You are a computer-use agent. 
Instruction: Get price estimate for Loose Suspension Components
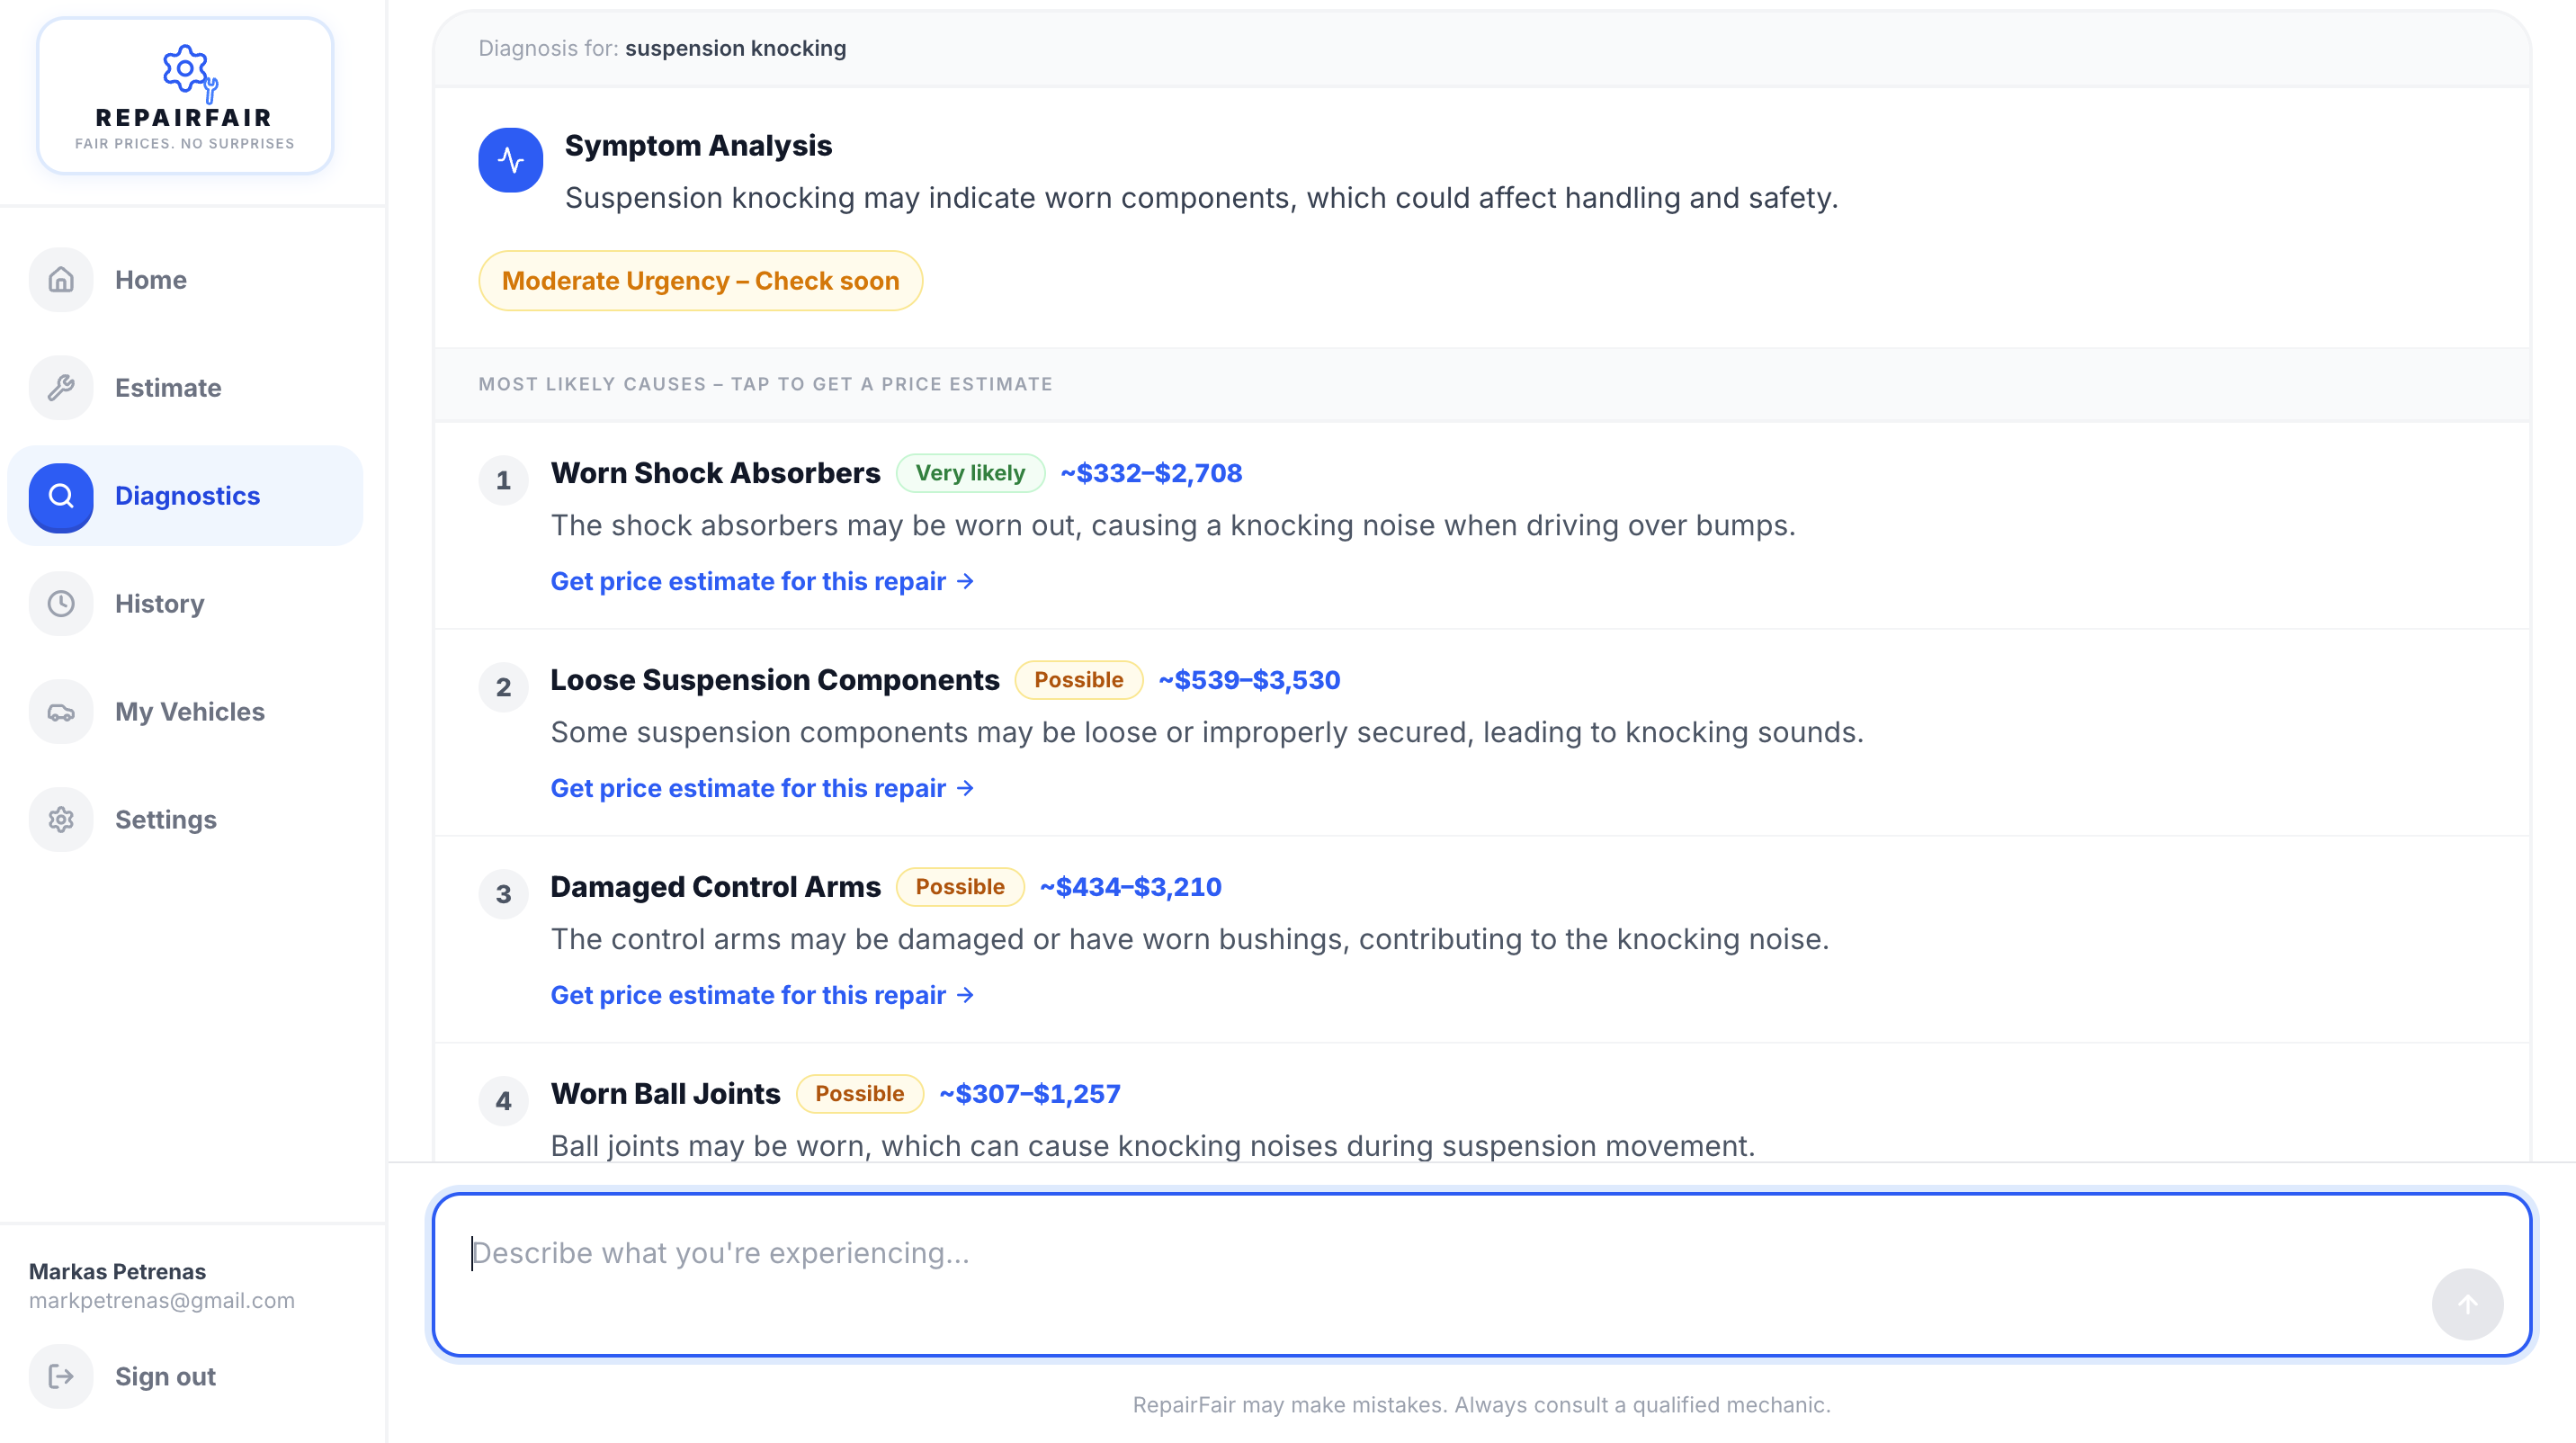tap(762, 788)
